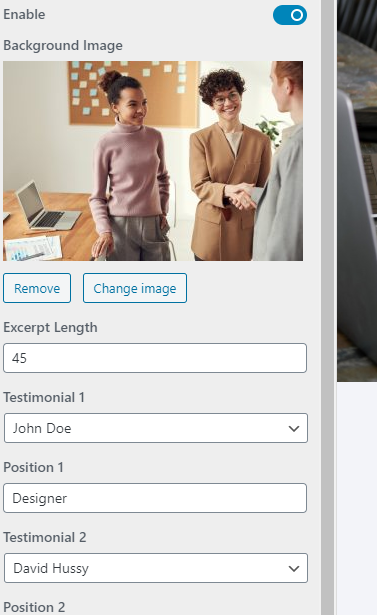
Task: Remove the background image
Action: coord(37,288)
